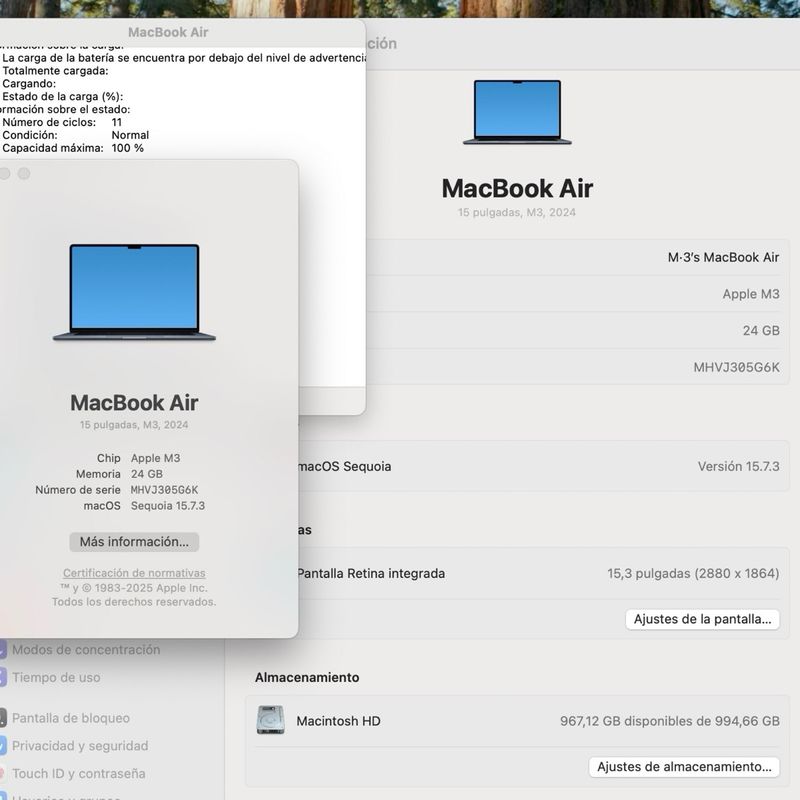Screen dimensions: 800x800
Task: Click the MacBook Air icon in System Settings
Action: point(517,112)
